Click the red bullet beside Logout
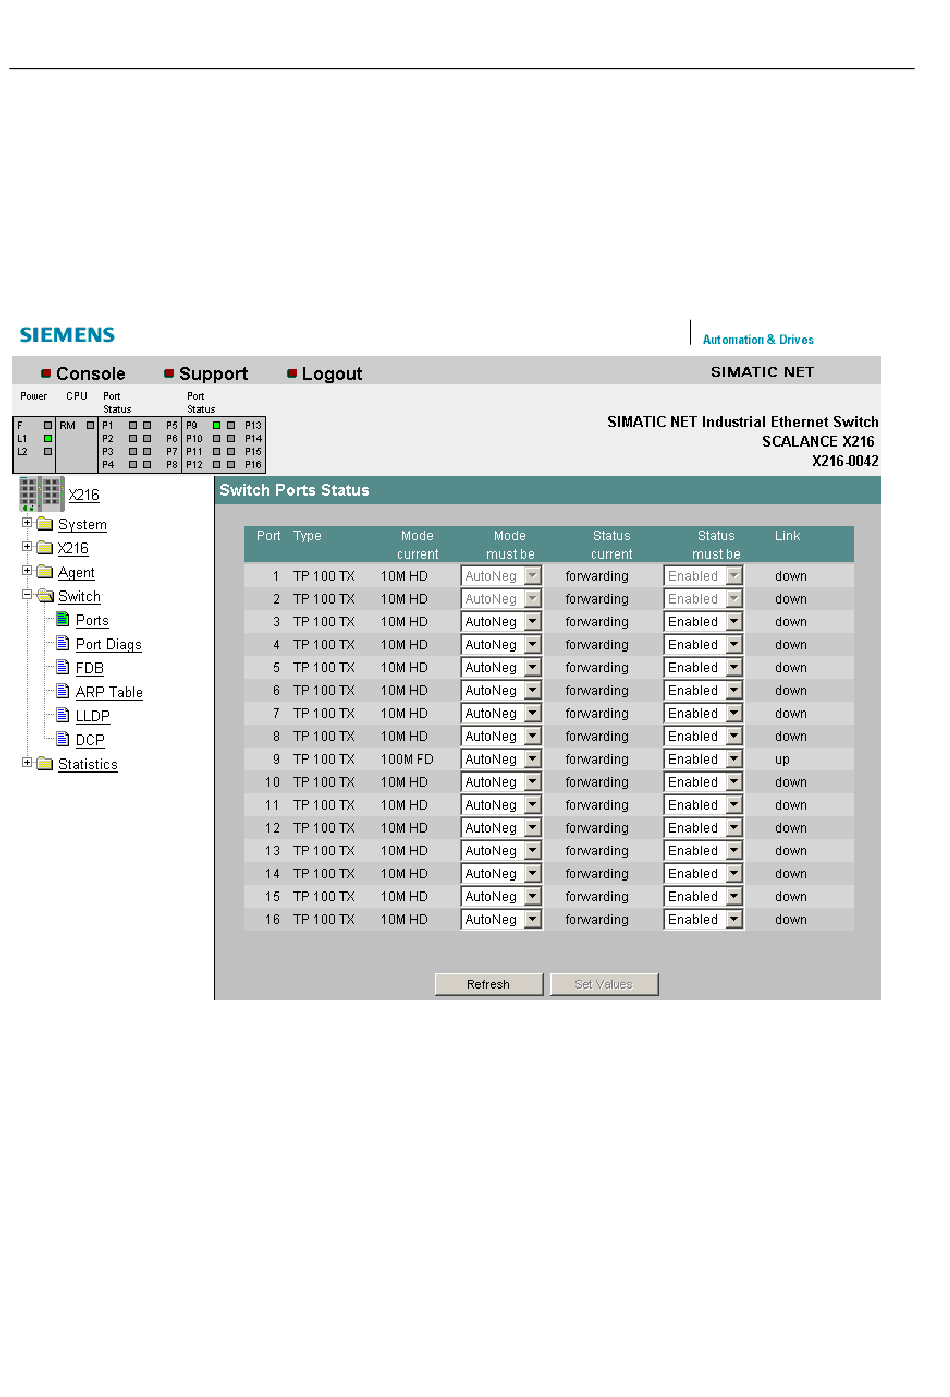950x1397 pixels. 292,374
